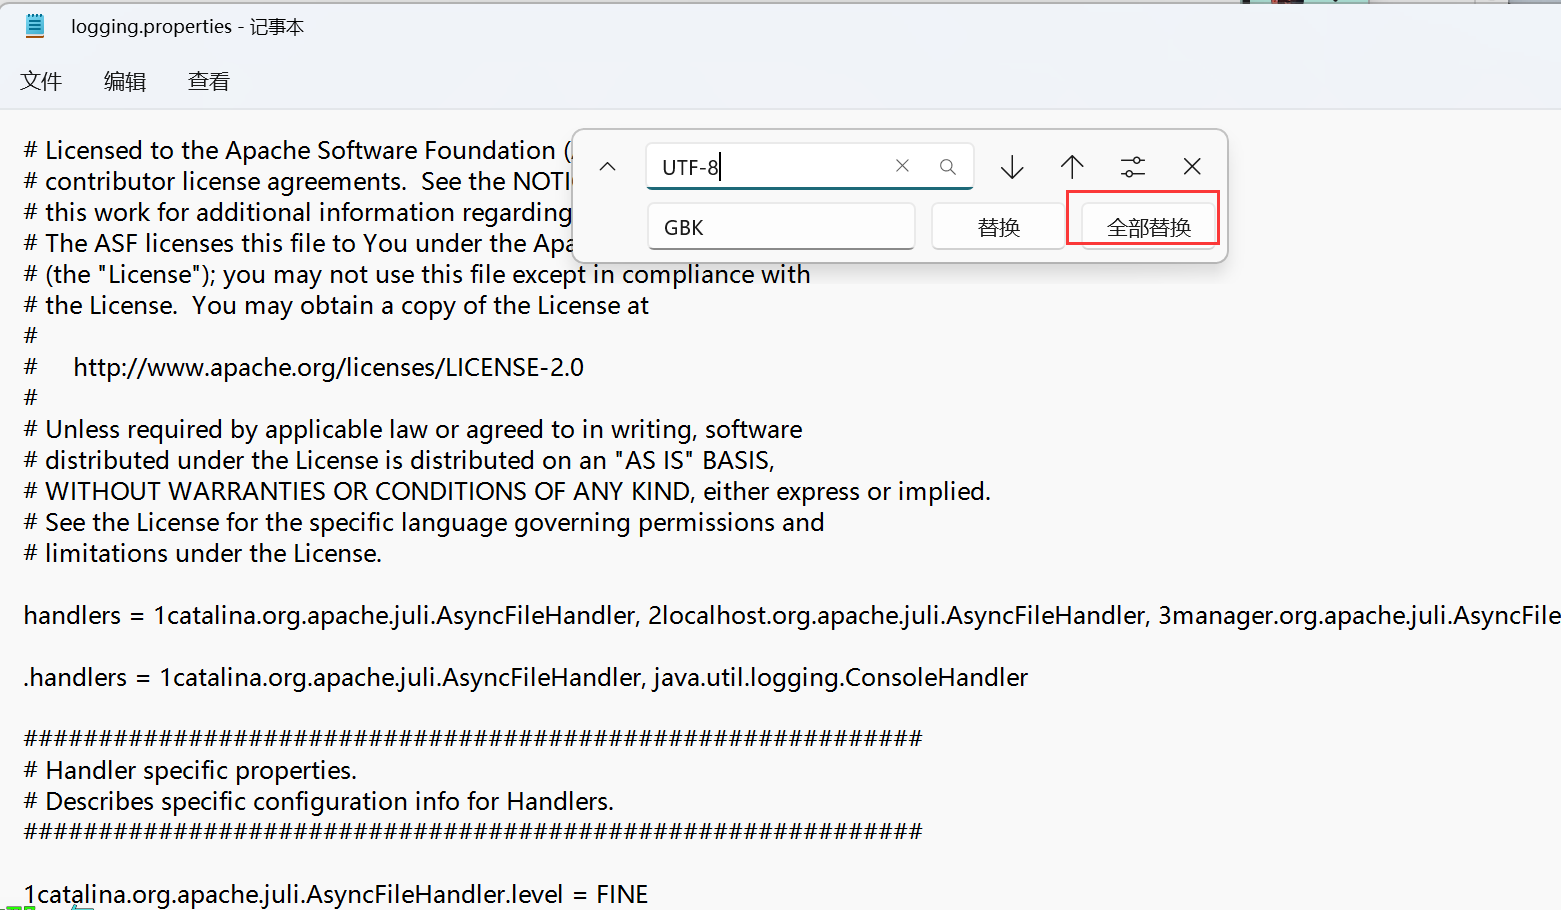Open the 编辑 menu
This screenshot has height=910, width=1561.
(125, 81)
